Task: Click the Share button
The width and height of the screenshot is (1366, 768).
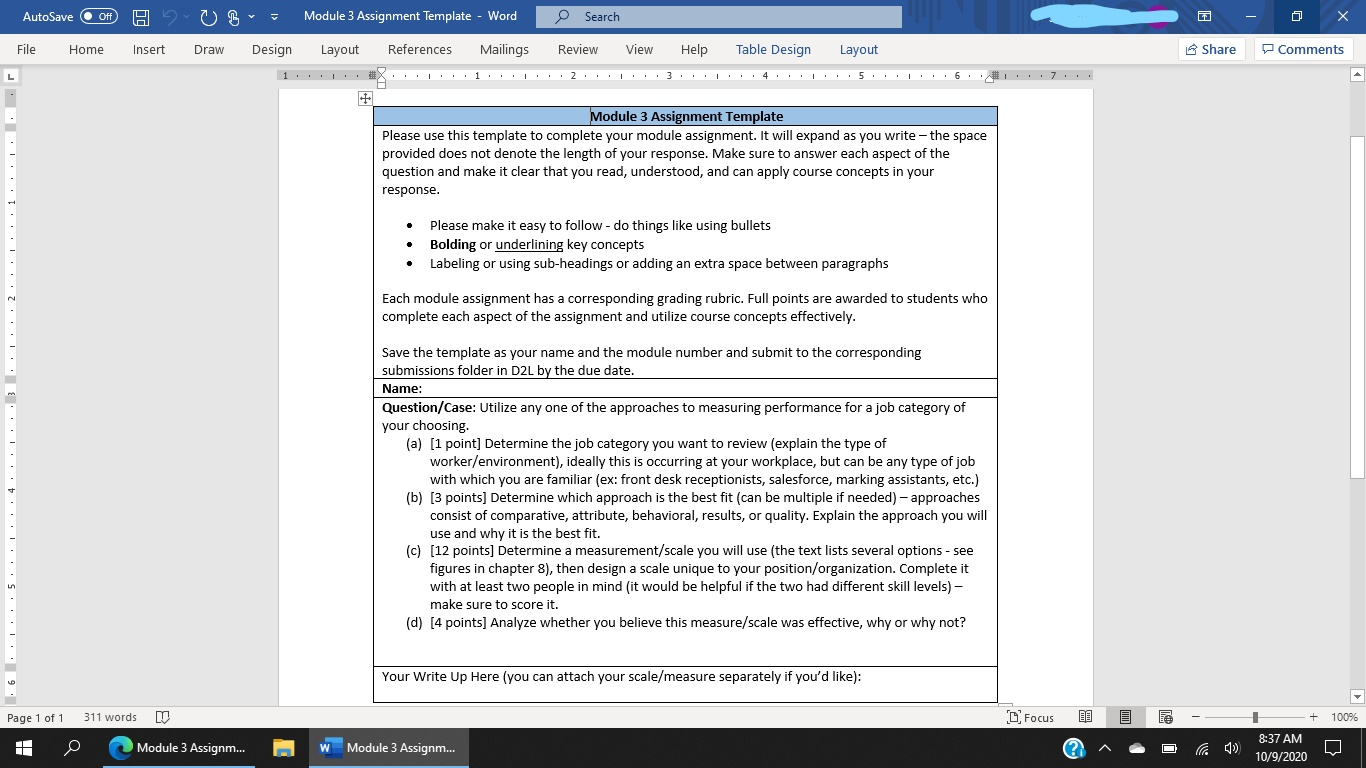Action: (x=1210, y=49)
